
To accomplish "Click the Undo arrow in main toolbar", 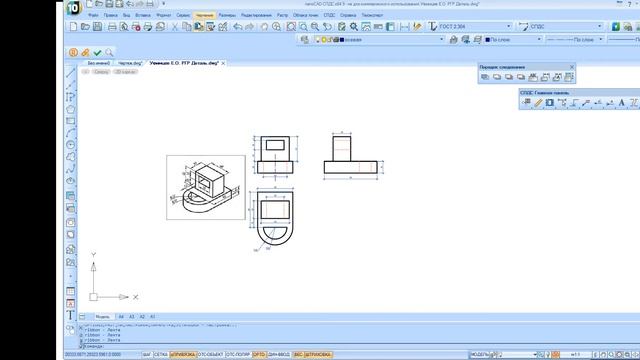I will 238,27.
